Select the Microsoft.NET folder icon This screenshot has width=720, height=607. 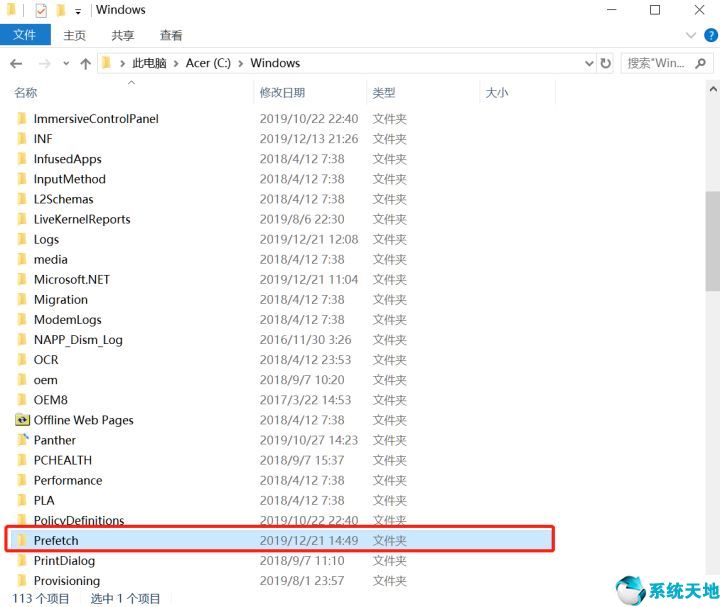coord(22,279)
